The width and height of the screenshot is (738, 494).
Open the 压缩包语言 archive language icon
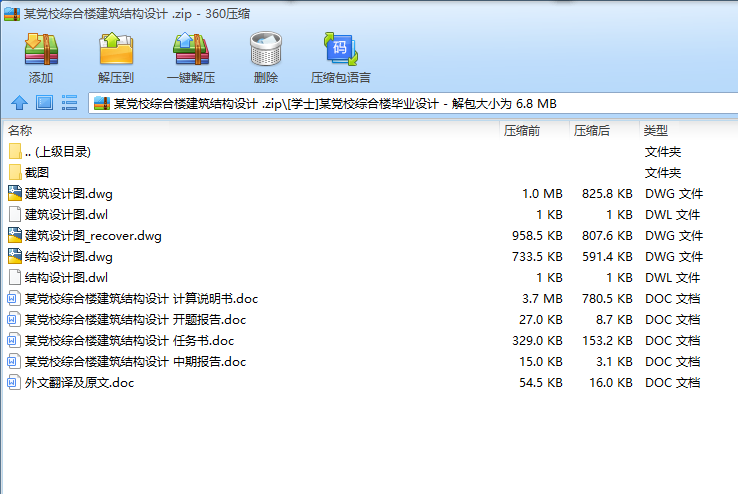[340, 48]
